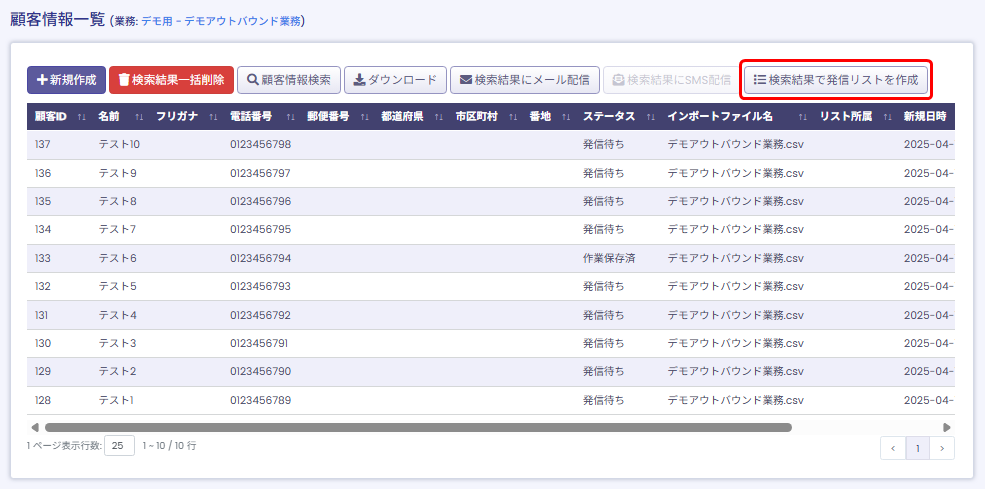Select page 1 in pagination
985x489 pixels.
(x=917, y=448)
